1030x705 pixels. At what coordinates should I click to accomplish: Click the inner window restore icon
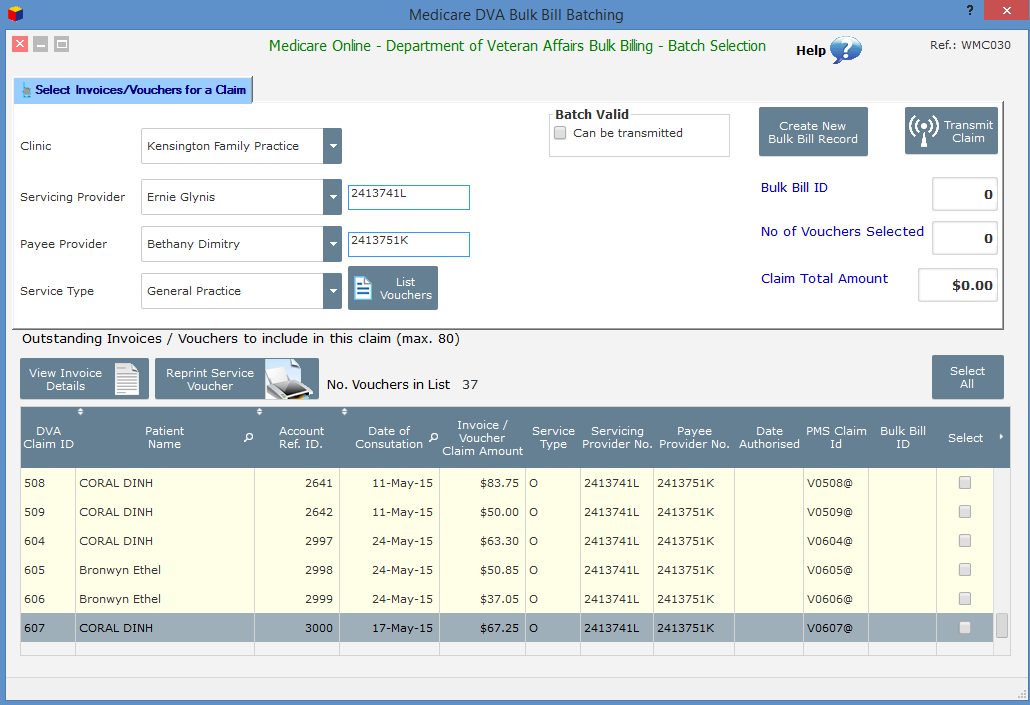click(x=62, y=44)
